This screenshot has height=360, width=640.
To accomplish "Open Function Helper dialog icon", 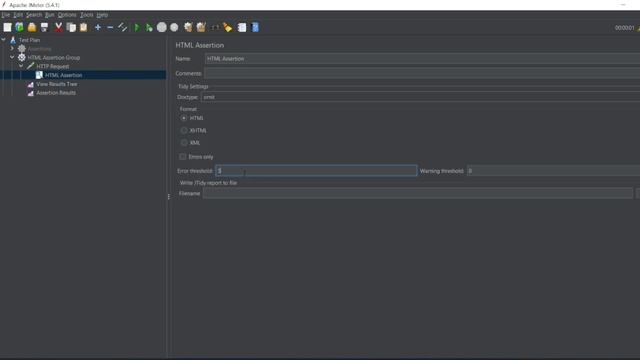I will tap(242, 27).
